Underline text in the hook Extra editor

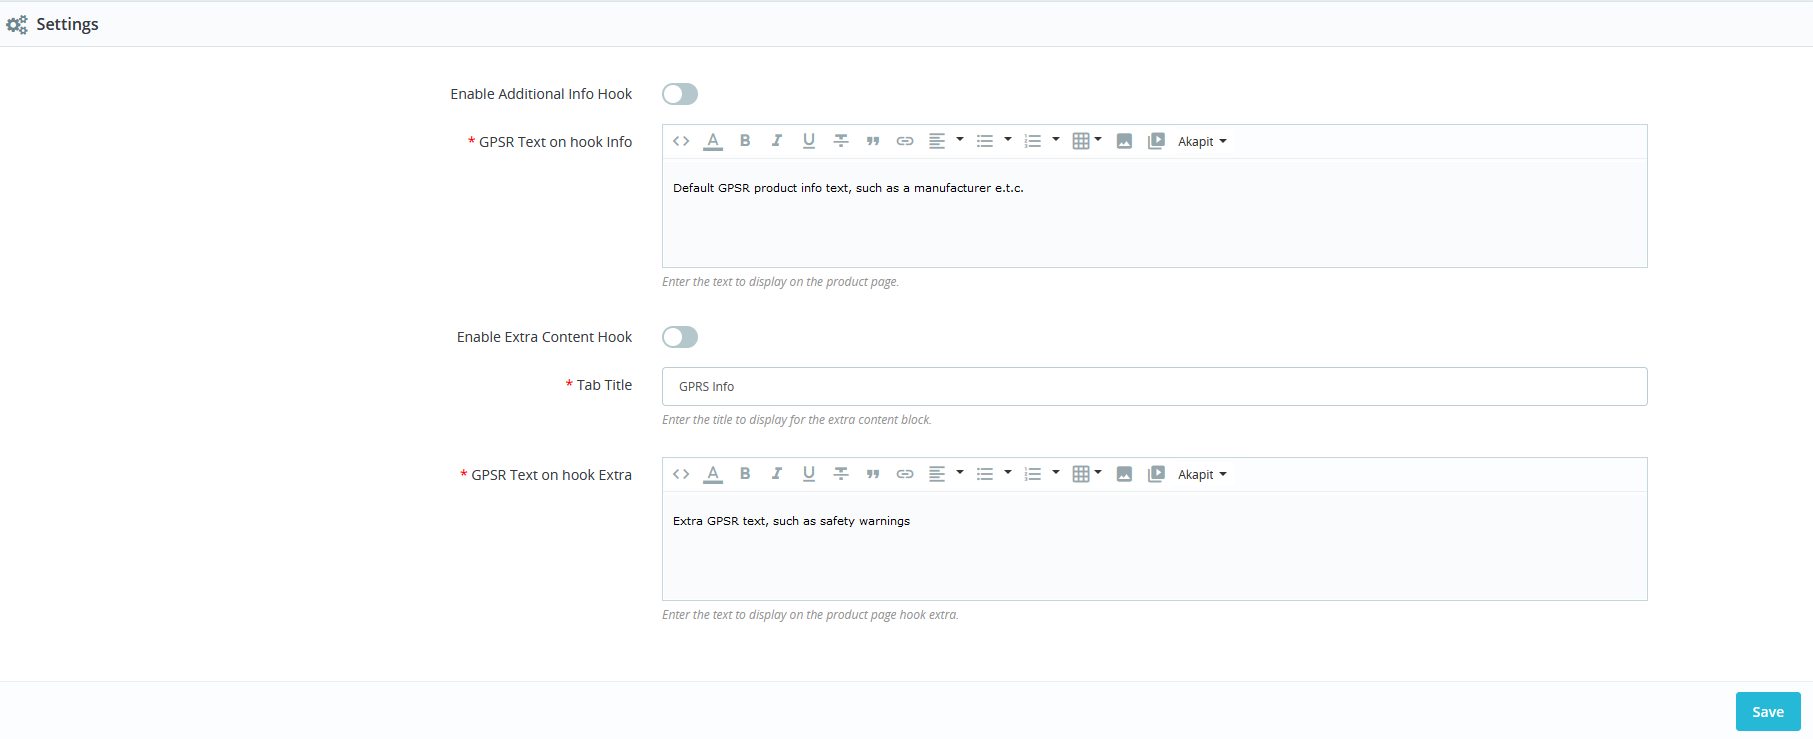click(809, 474)
